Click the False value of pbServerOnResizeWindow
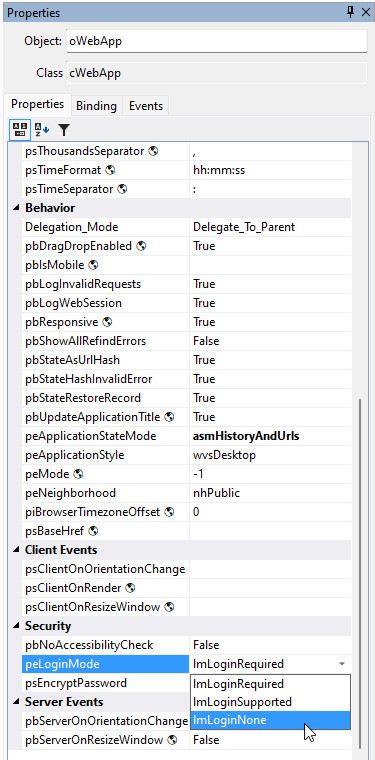The height and width of the screenshot is (760, 375). [206, 740]
